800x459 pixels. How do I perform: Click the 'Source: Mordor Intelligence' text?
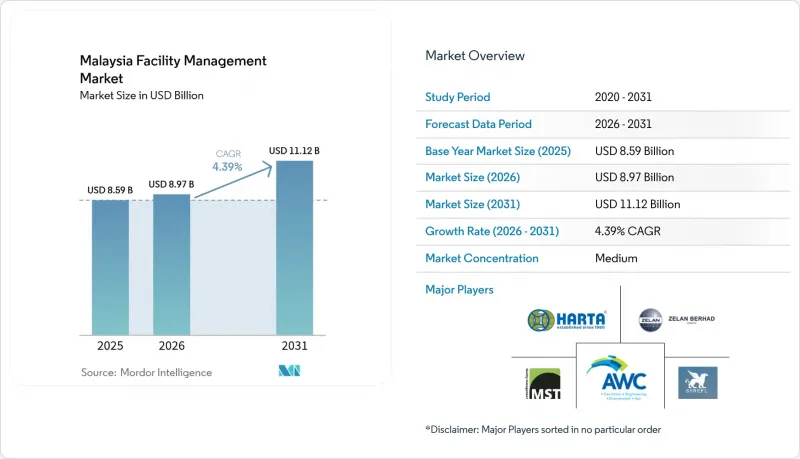coord(146,372)
